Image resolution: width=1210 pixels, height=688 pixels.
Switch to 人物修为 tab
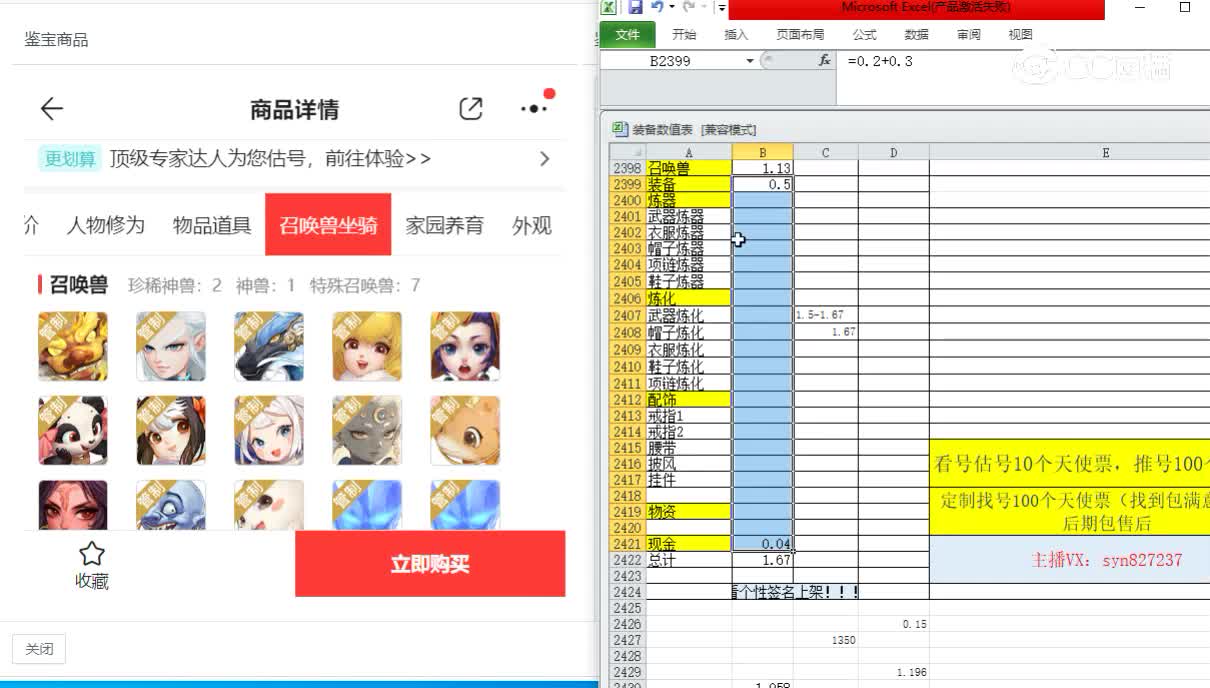point(106,225)
